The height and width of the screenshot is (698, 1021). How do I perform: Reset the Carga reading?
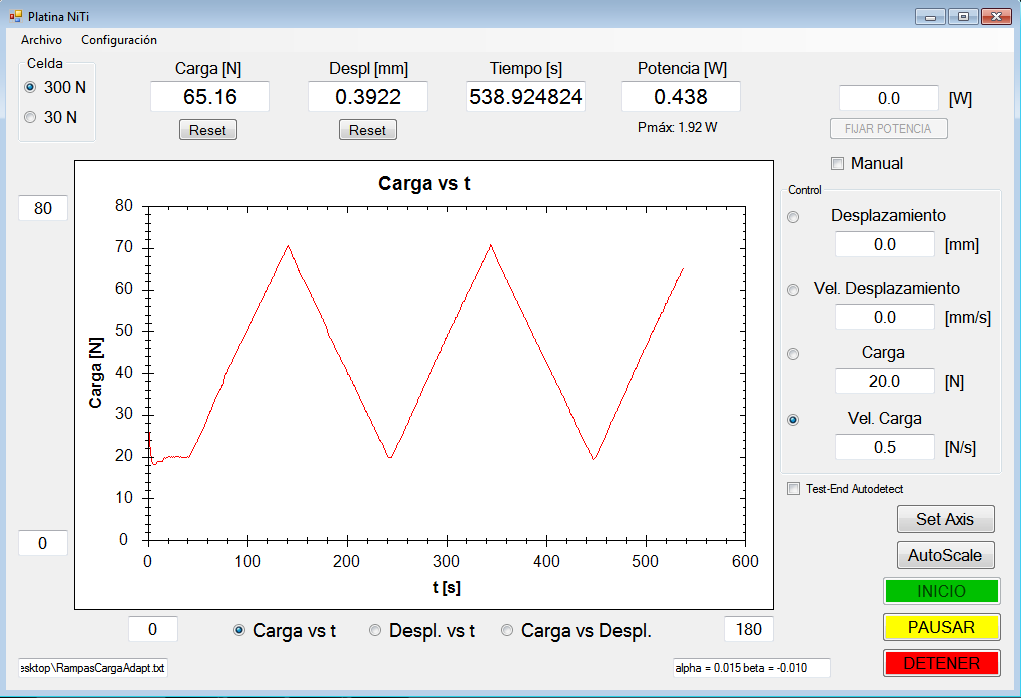coord(208,130)
